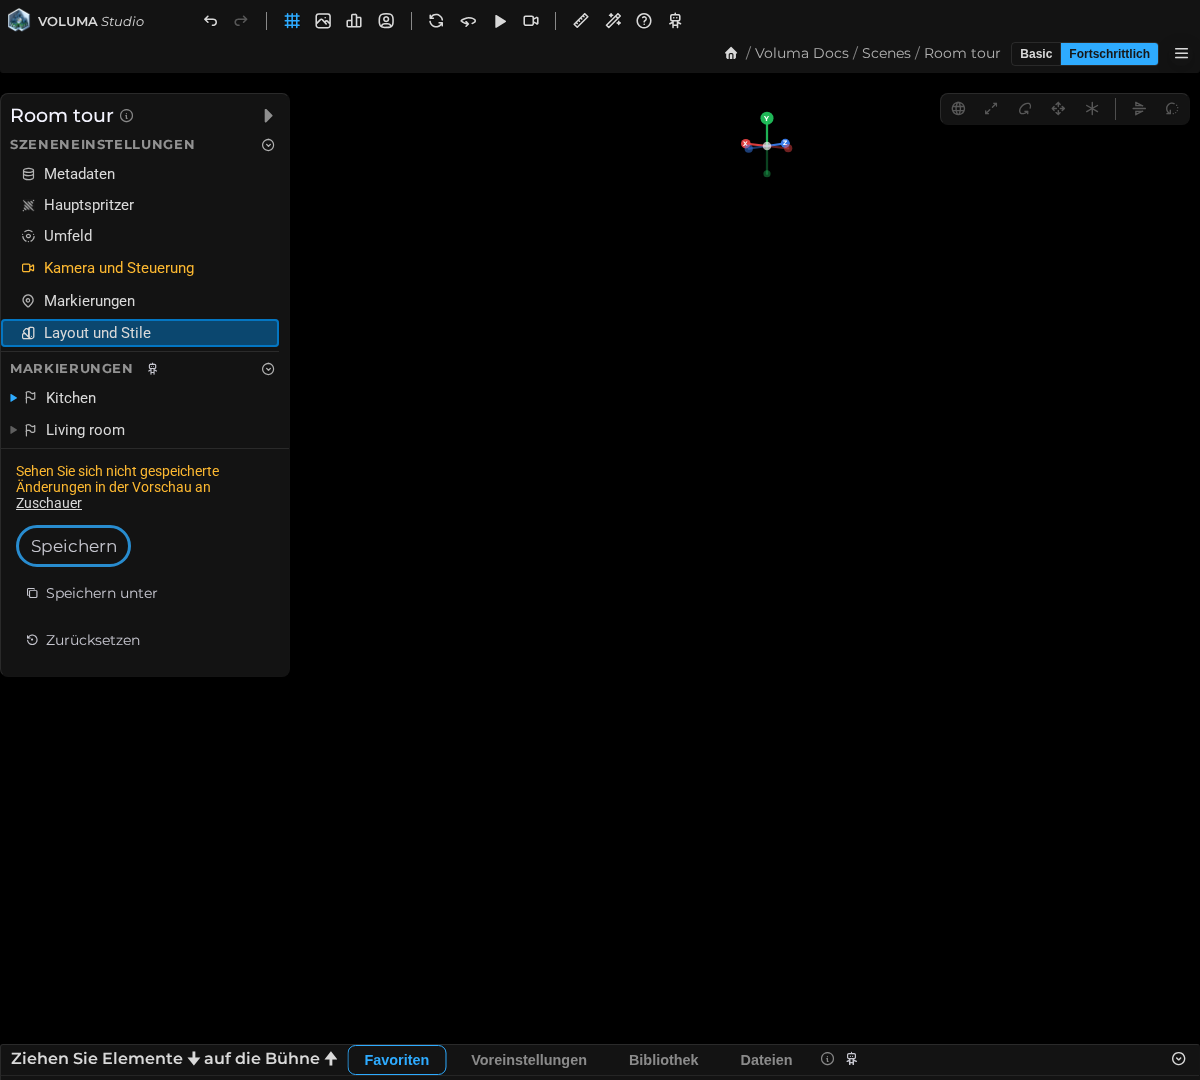Click the magic wand icon
Viewport: 1200px width, 1080px height.
pos(613,21)
